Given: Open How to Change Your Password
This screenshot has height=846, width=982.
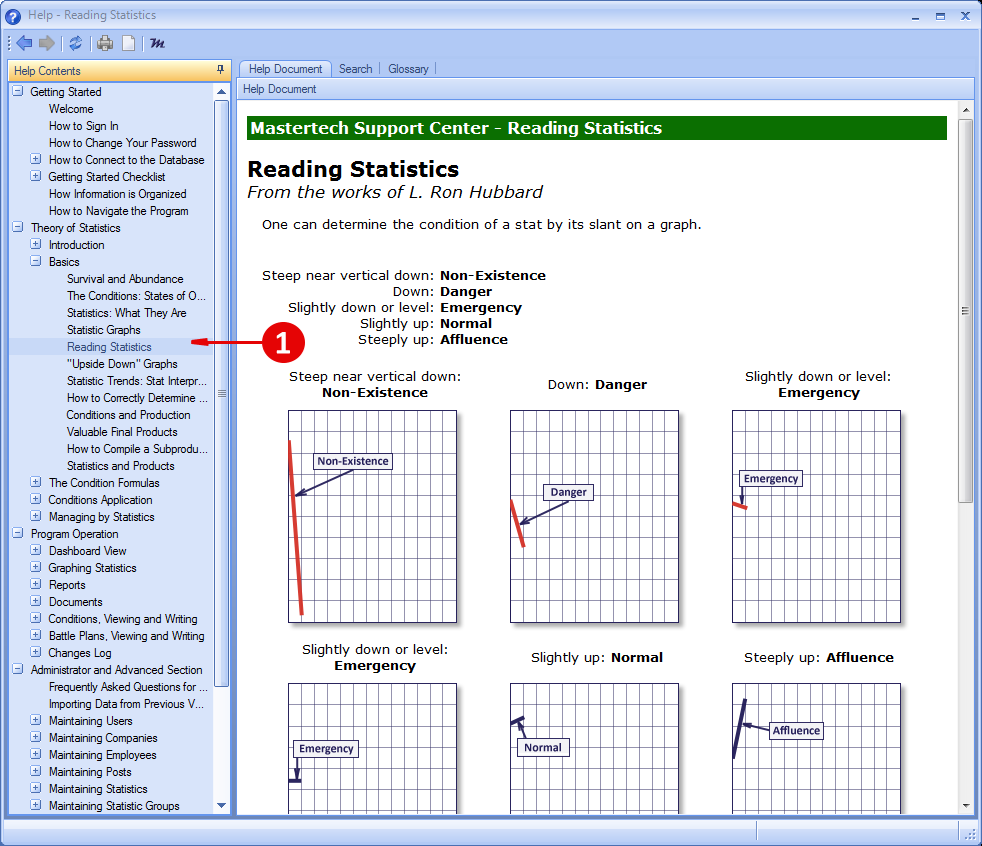Looking at the screenshot, I should point(123,142).
